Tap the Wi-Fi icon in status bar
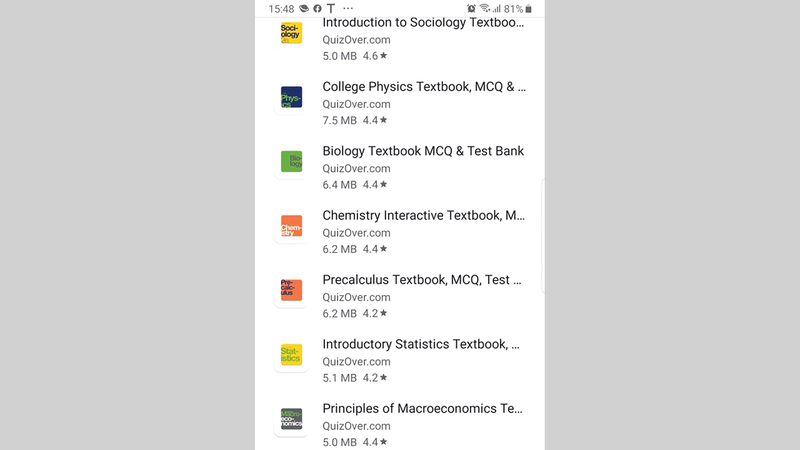Viewport: 800px width, 450px height. point(485,9)
